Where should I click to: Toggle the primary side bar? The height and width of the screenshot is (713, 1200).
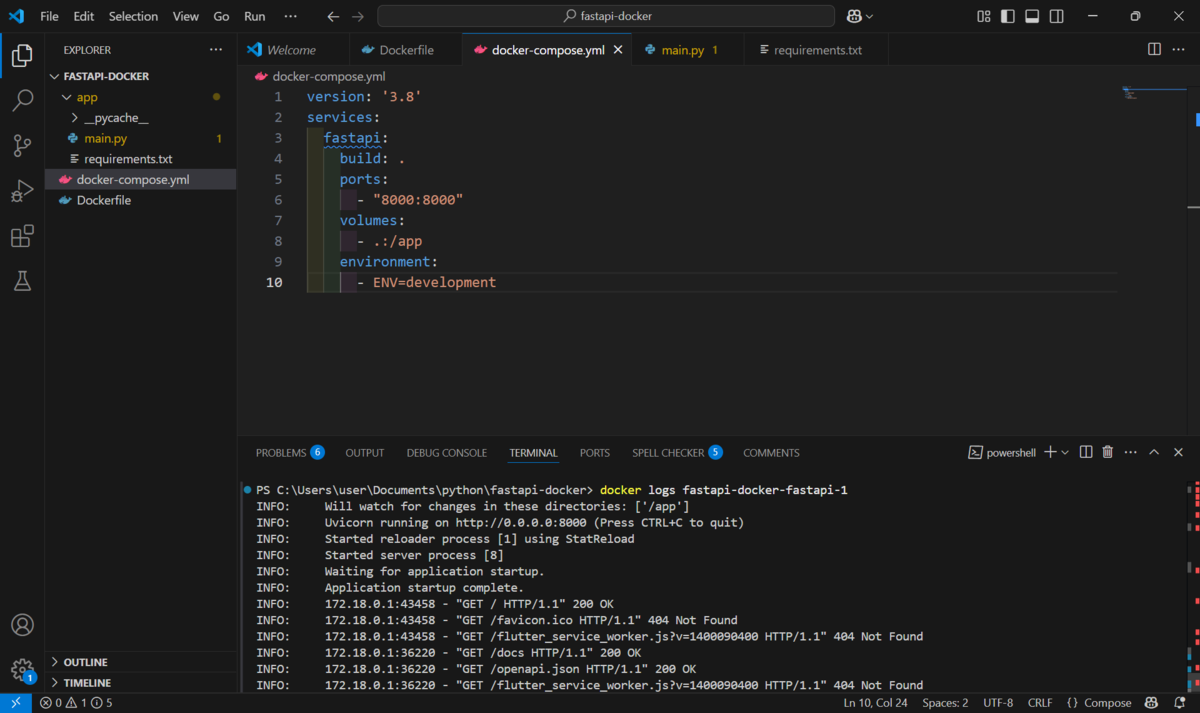pyautogui.click(x=1008, y=16)
